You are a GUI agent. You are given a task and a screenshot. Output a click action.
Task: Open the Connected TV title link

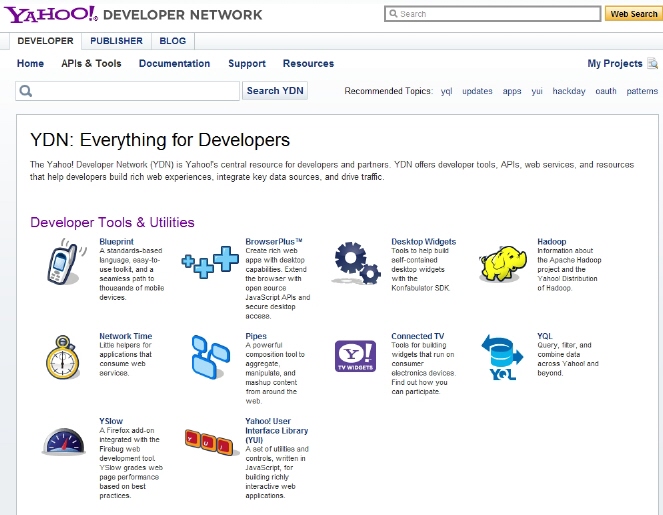pos(418,336)
